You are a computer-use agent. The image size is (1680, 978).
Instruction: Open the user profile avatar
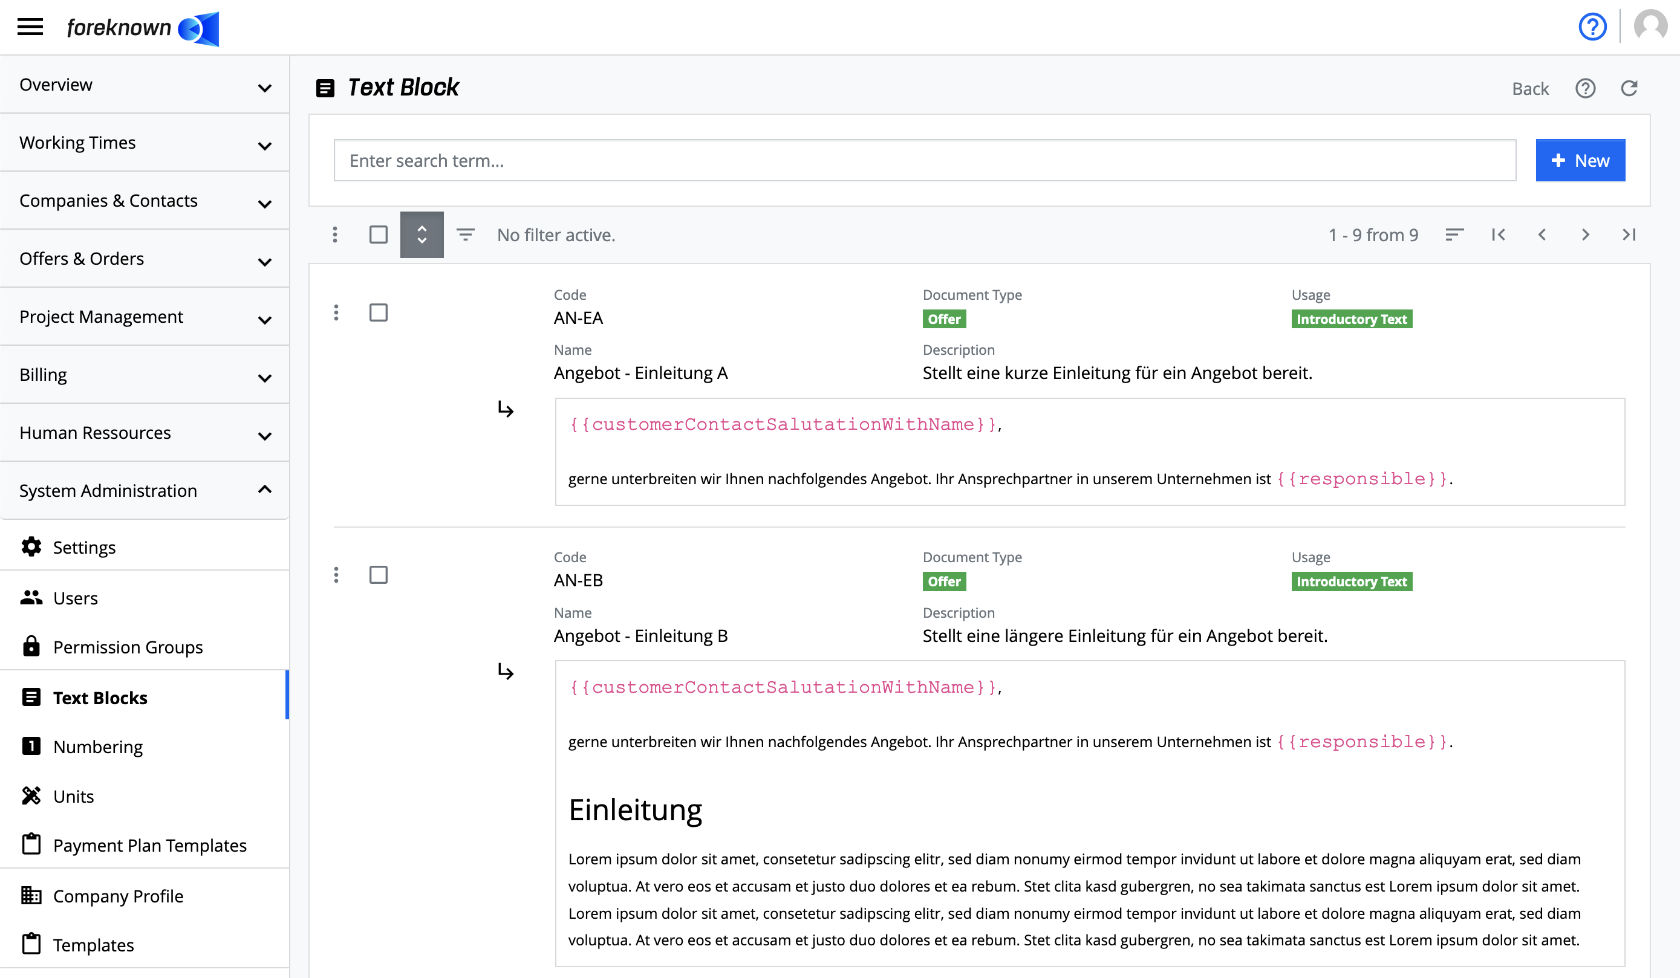tap(1650, 27)
